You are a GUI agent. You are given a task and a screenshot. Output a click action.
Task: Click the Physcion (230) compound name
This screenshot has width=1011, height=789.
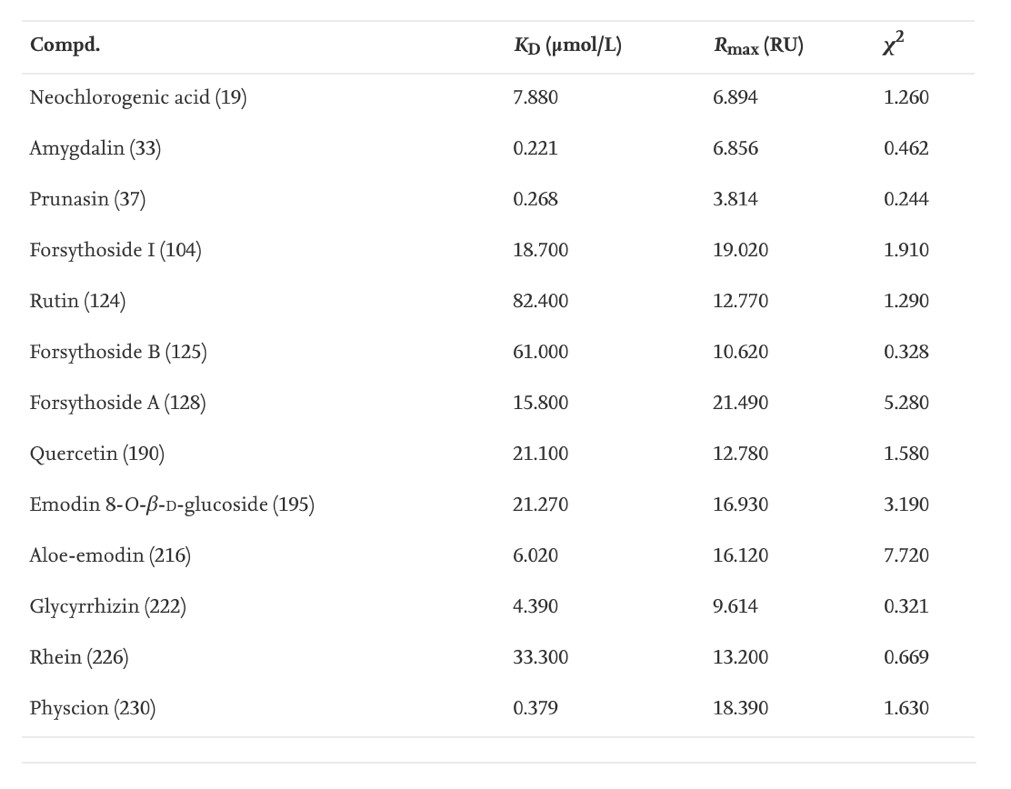pos(92,708)
